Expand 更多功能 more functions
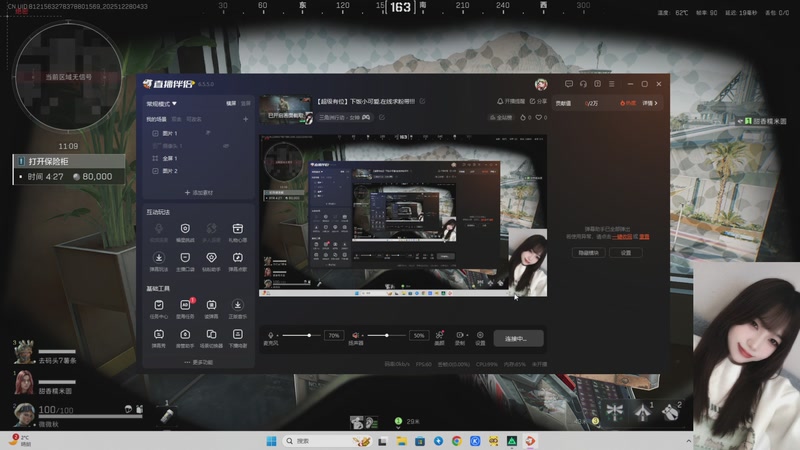Viewport: 800px width, 450px height. click(198, 362)
